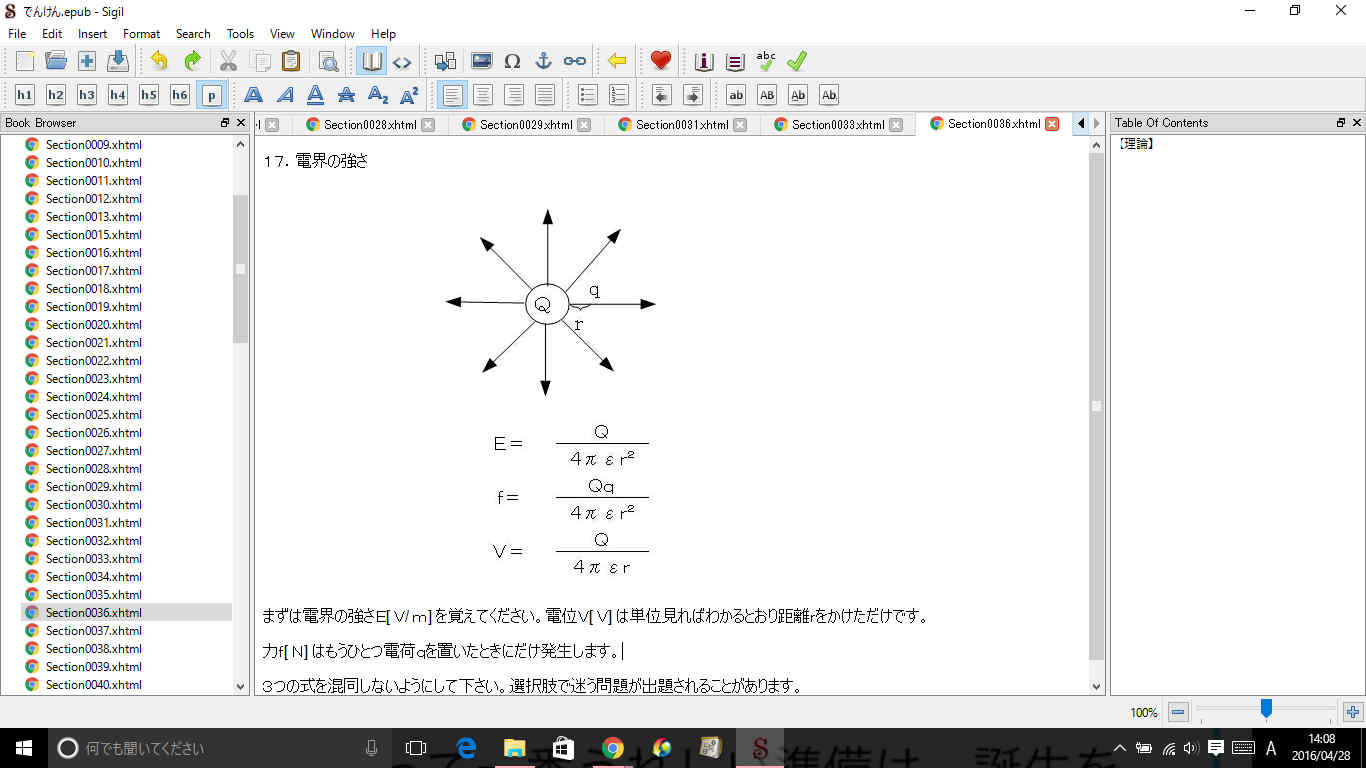Toggle Heading 1 style (h1)

tap(25, 95)
